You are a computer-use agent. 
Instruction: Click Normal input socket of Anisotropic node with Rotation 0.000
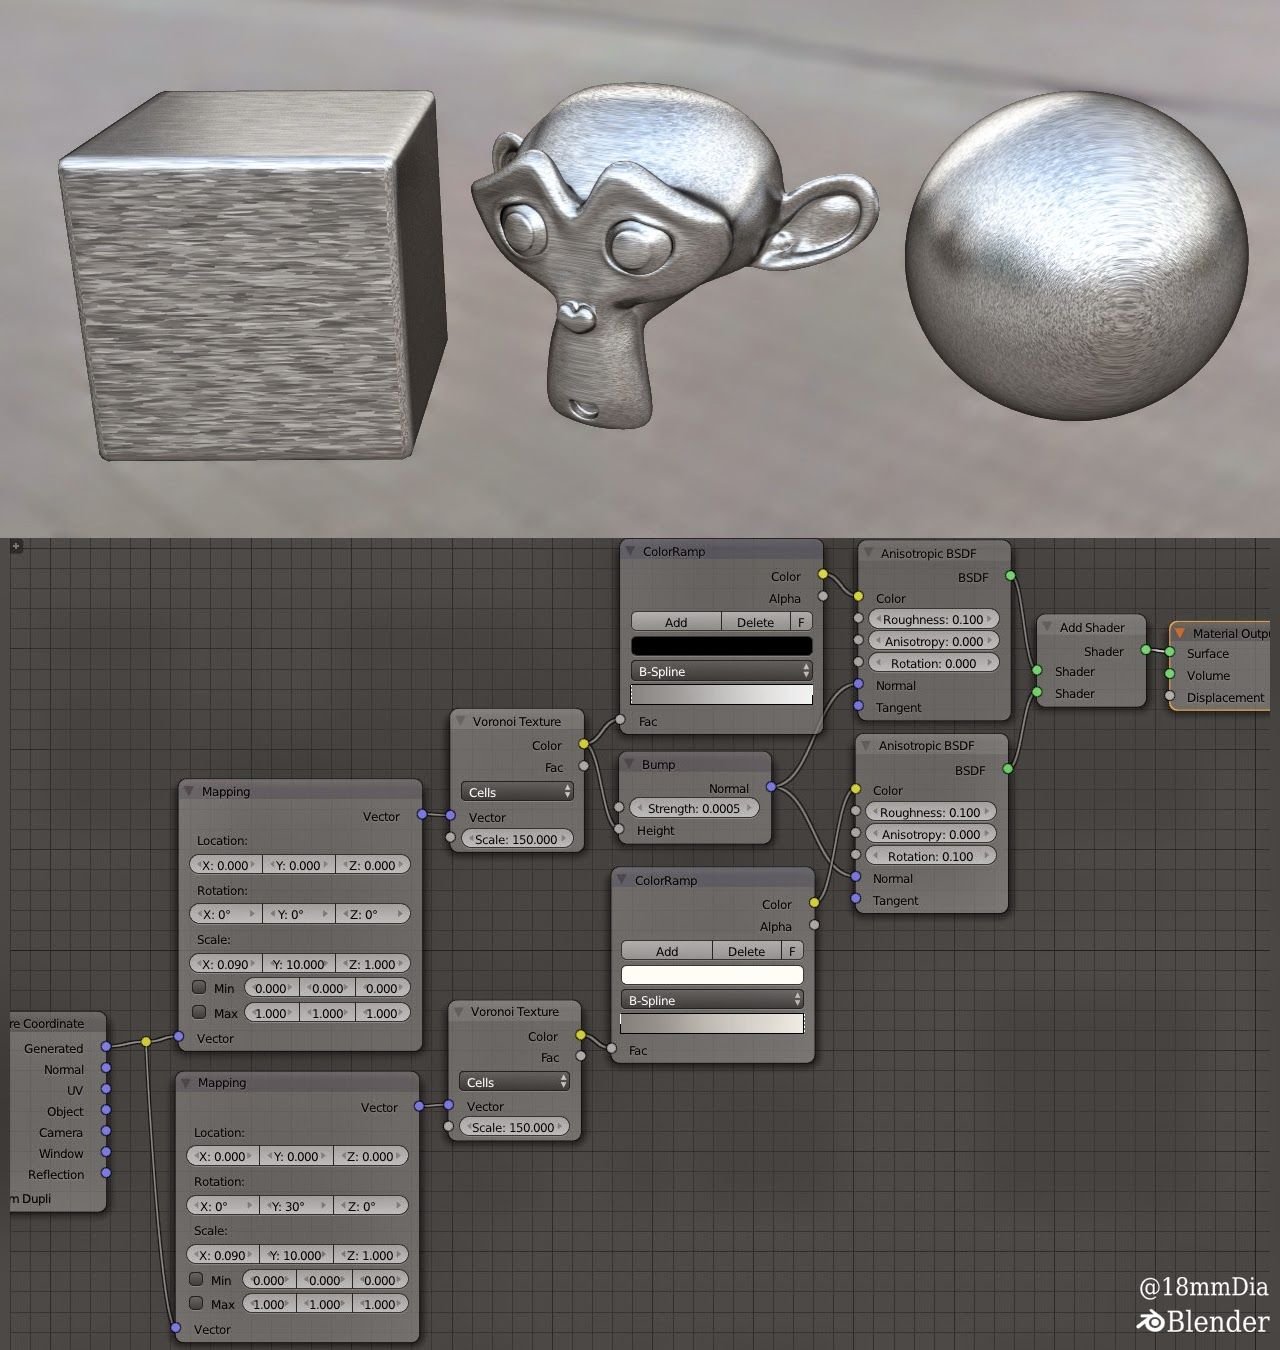858,684
